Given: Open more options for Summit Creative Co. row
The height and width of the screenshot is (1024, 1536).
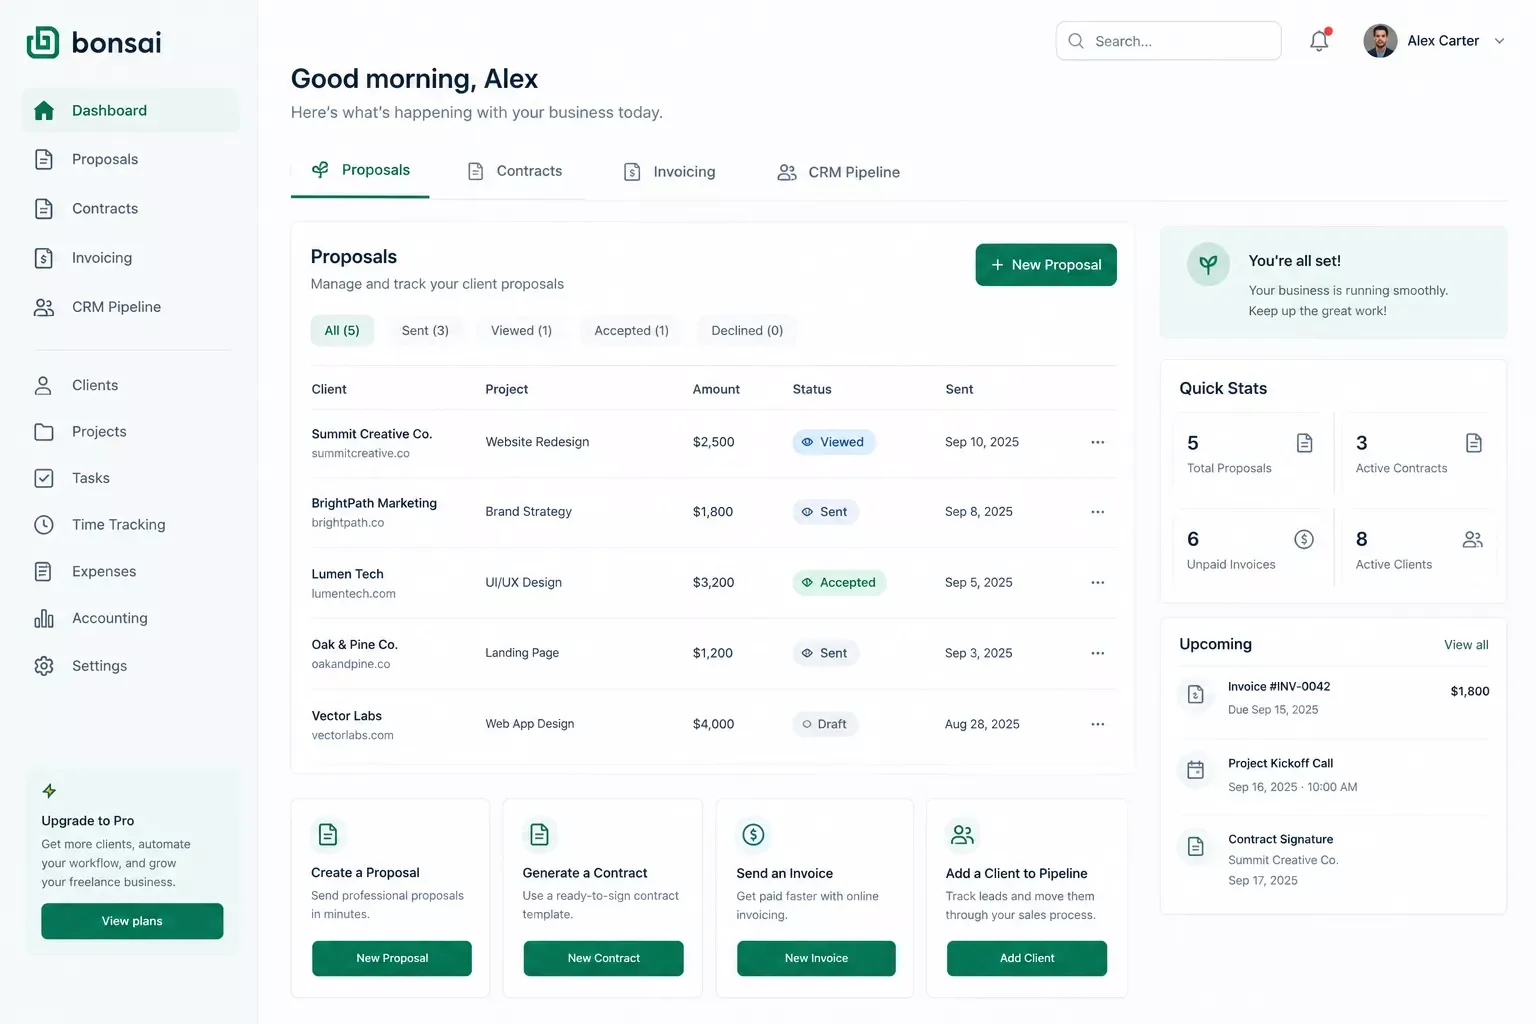Looking at the screenshot, I should click(x=1097, y=442).
